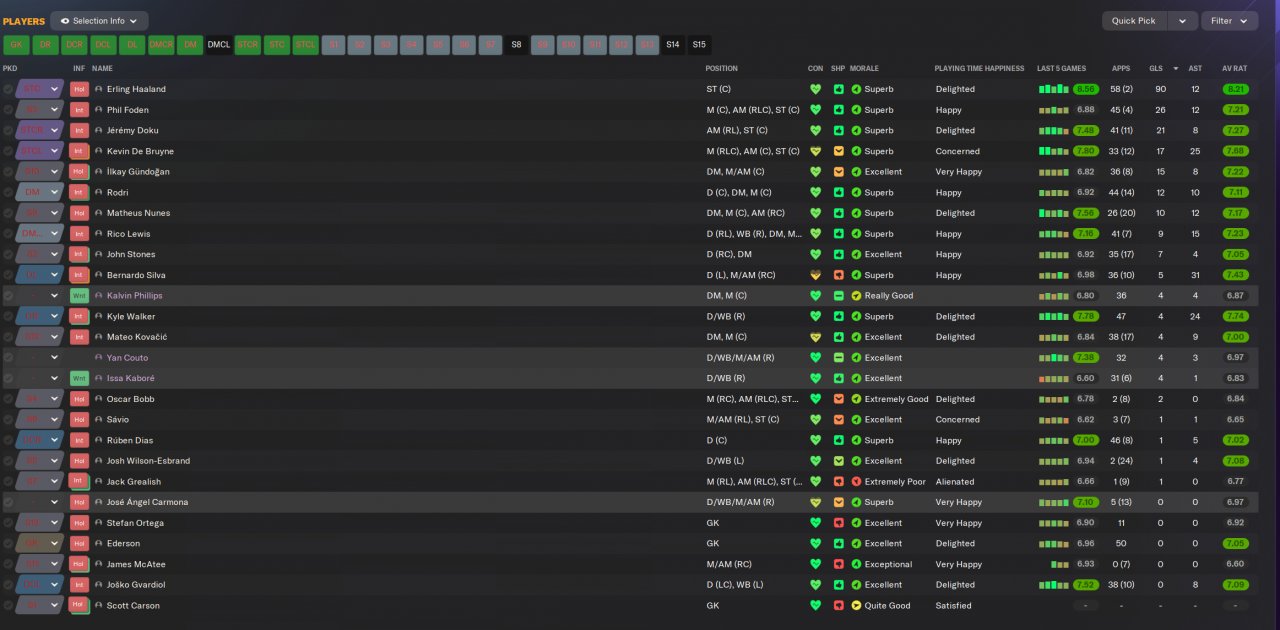Screen dimensions: 1280x630
Task: Select the DMCL position slot
Action: click(218, 45)
